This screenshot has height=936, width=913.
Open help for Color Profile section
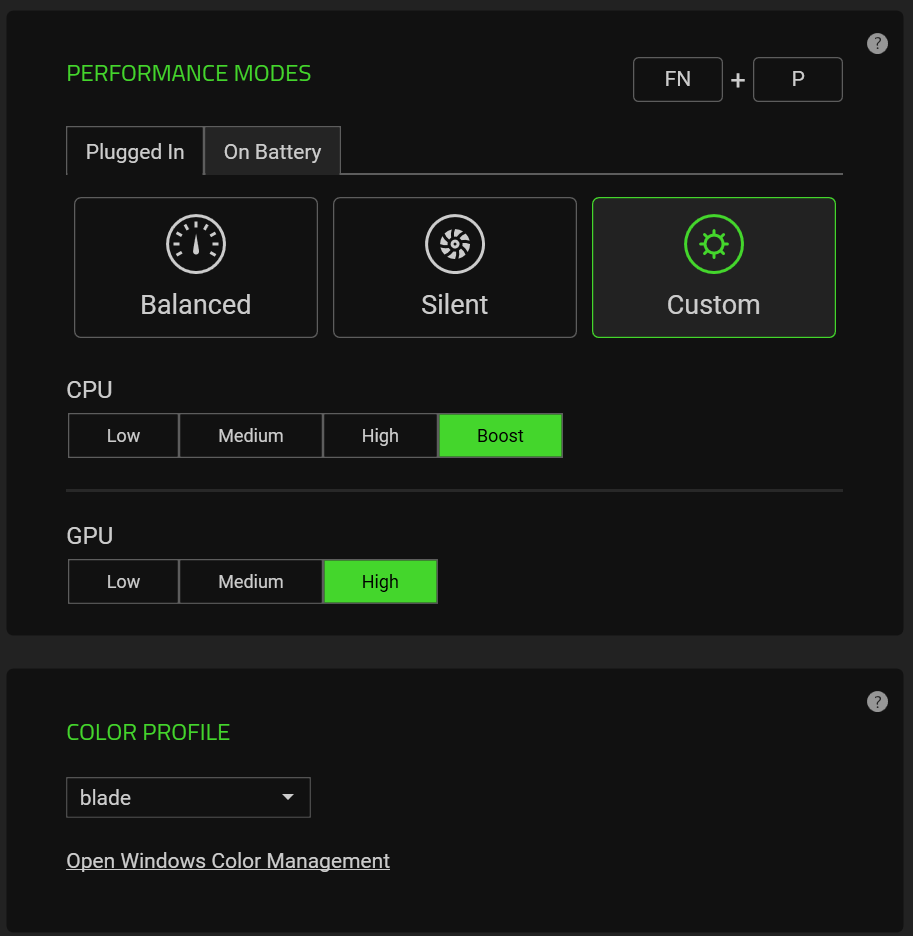tap(877, 701)
